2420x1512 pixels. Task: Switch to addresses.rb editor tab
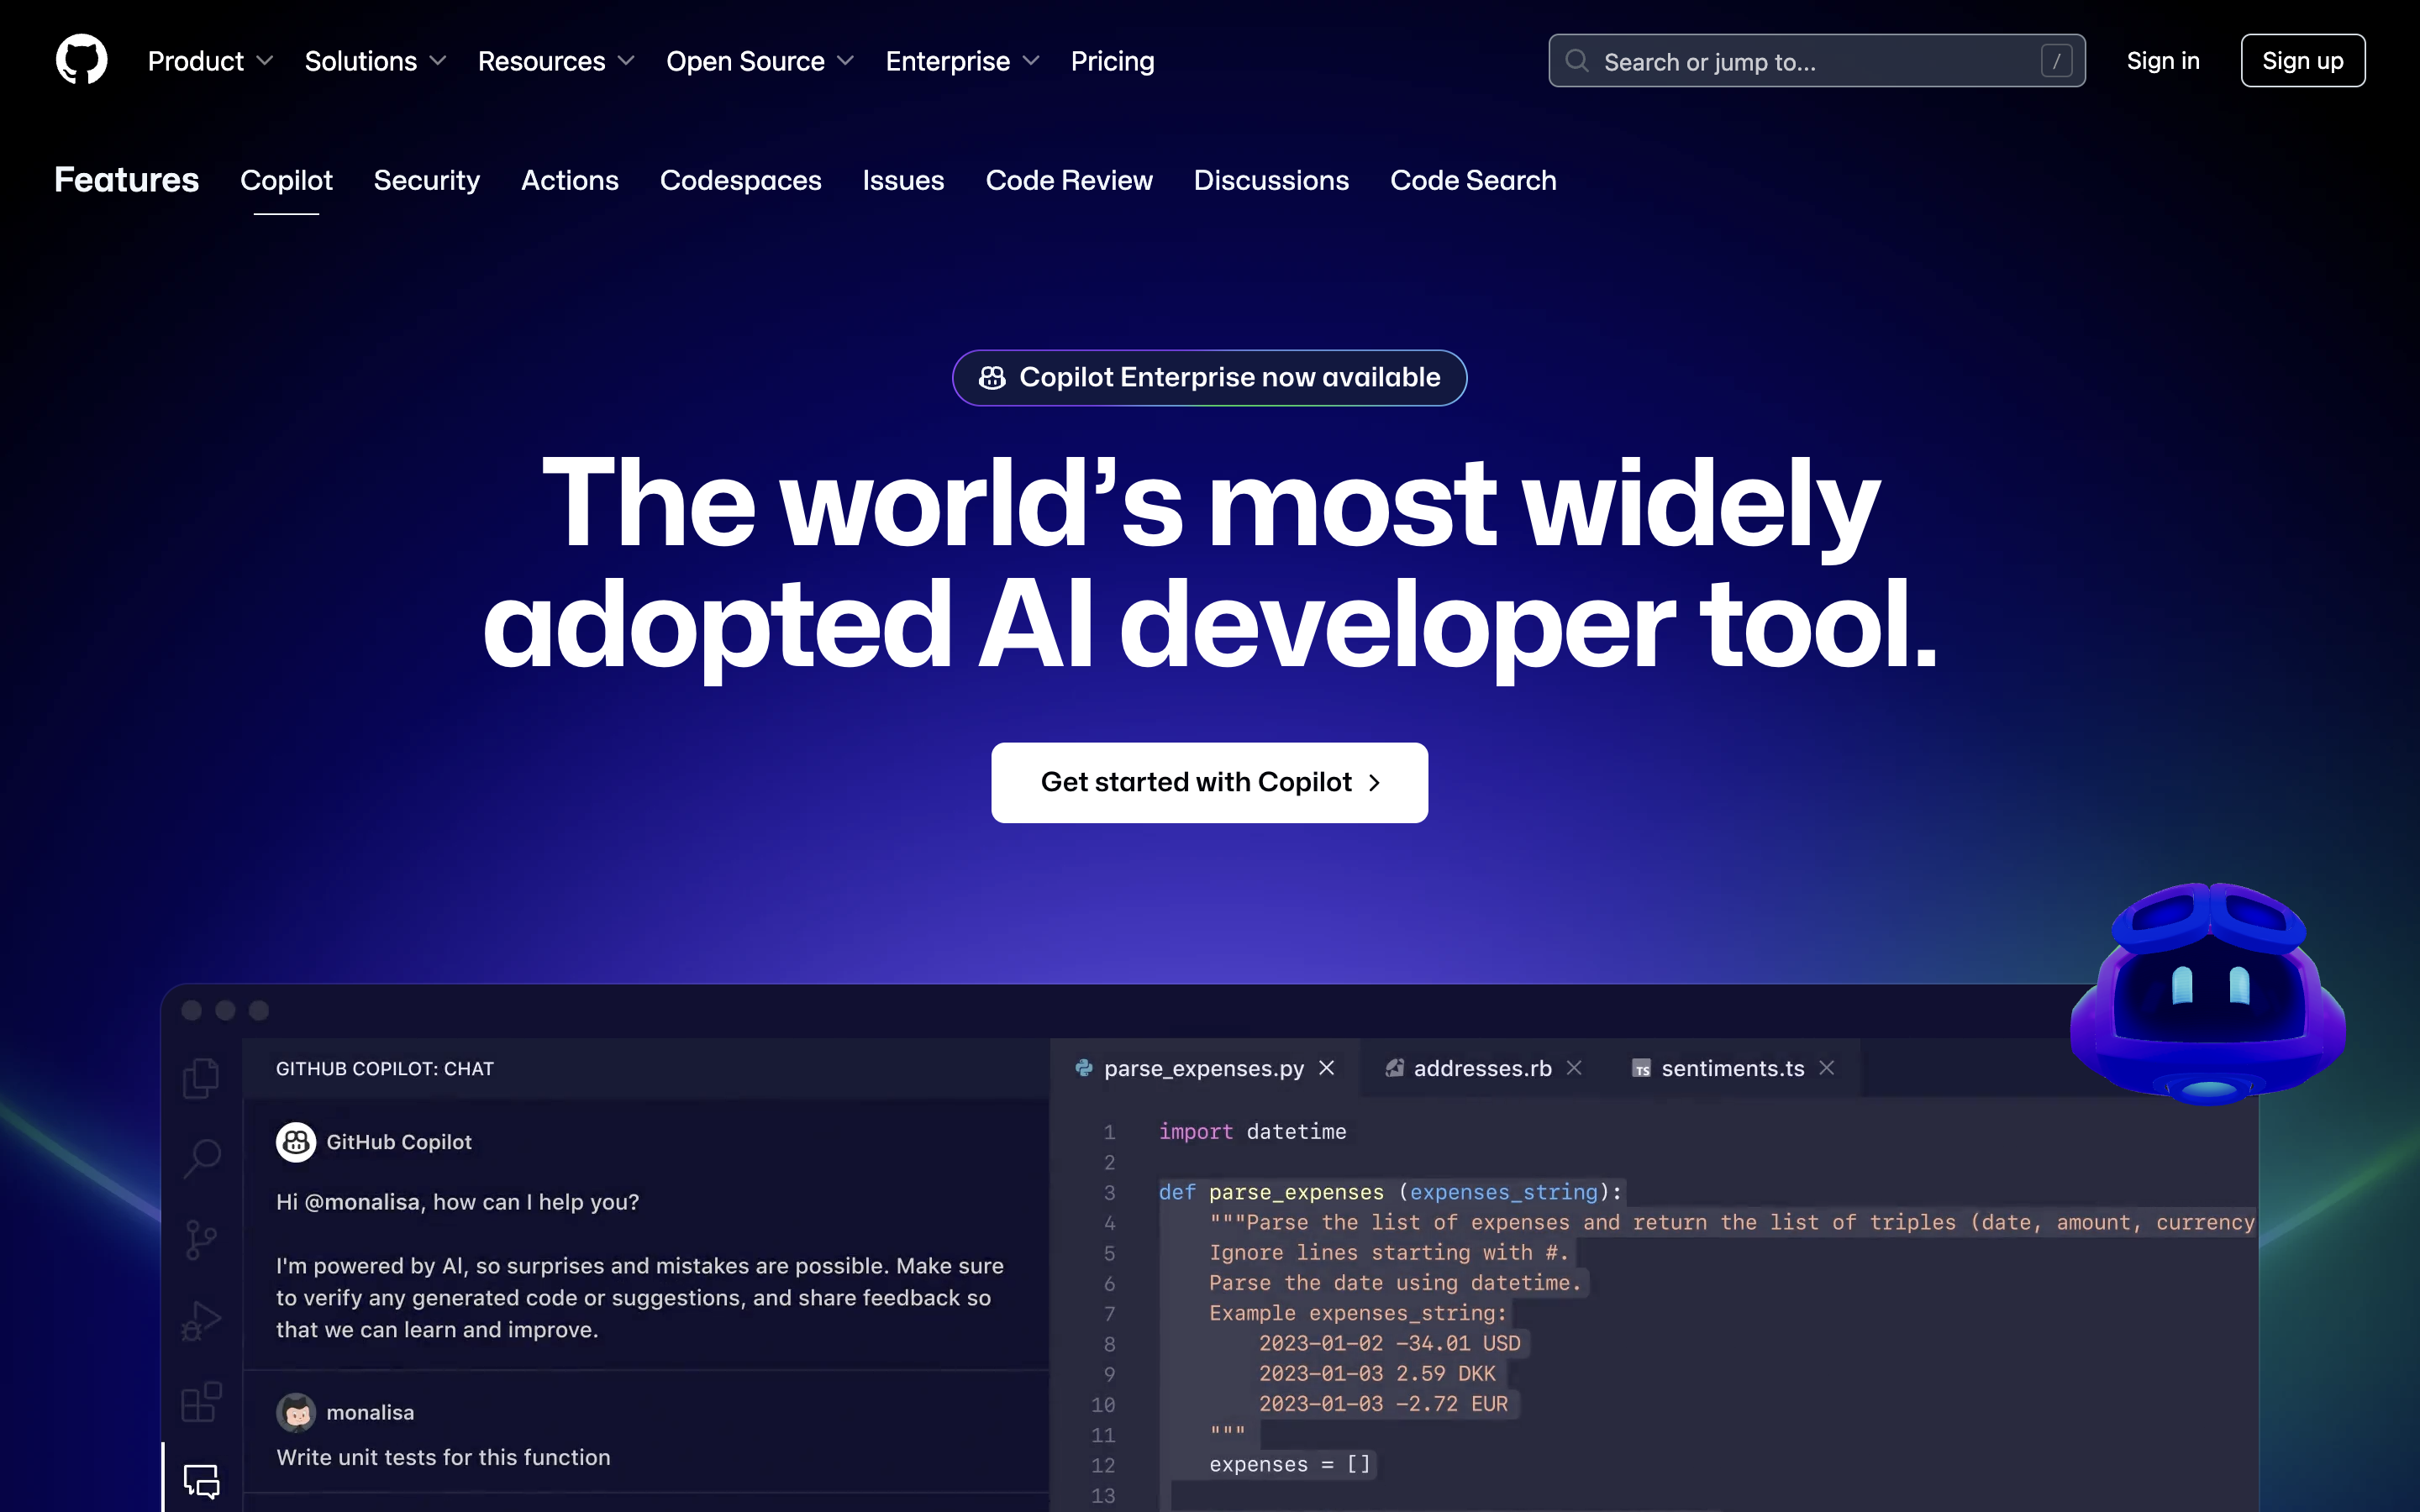[x=1483, y=1068]
